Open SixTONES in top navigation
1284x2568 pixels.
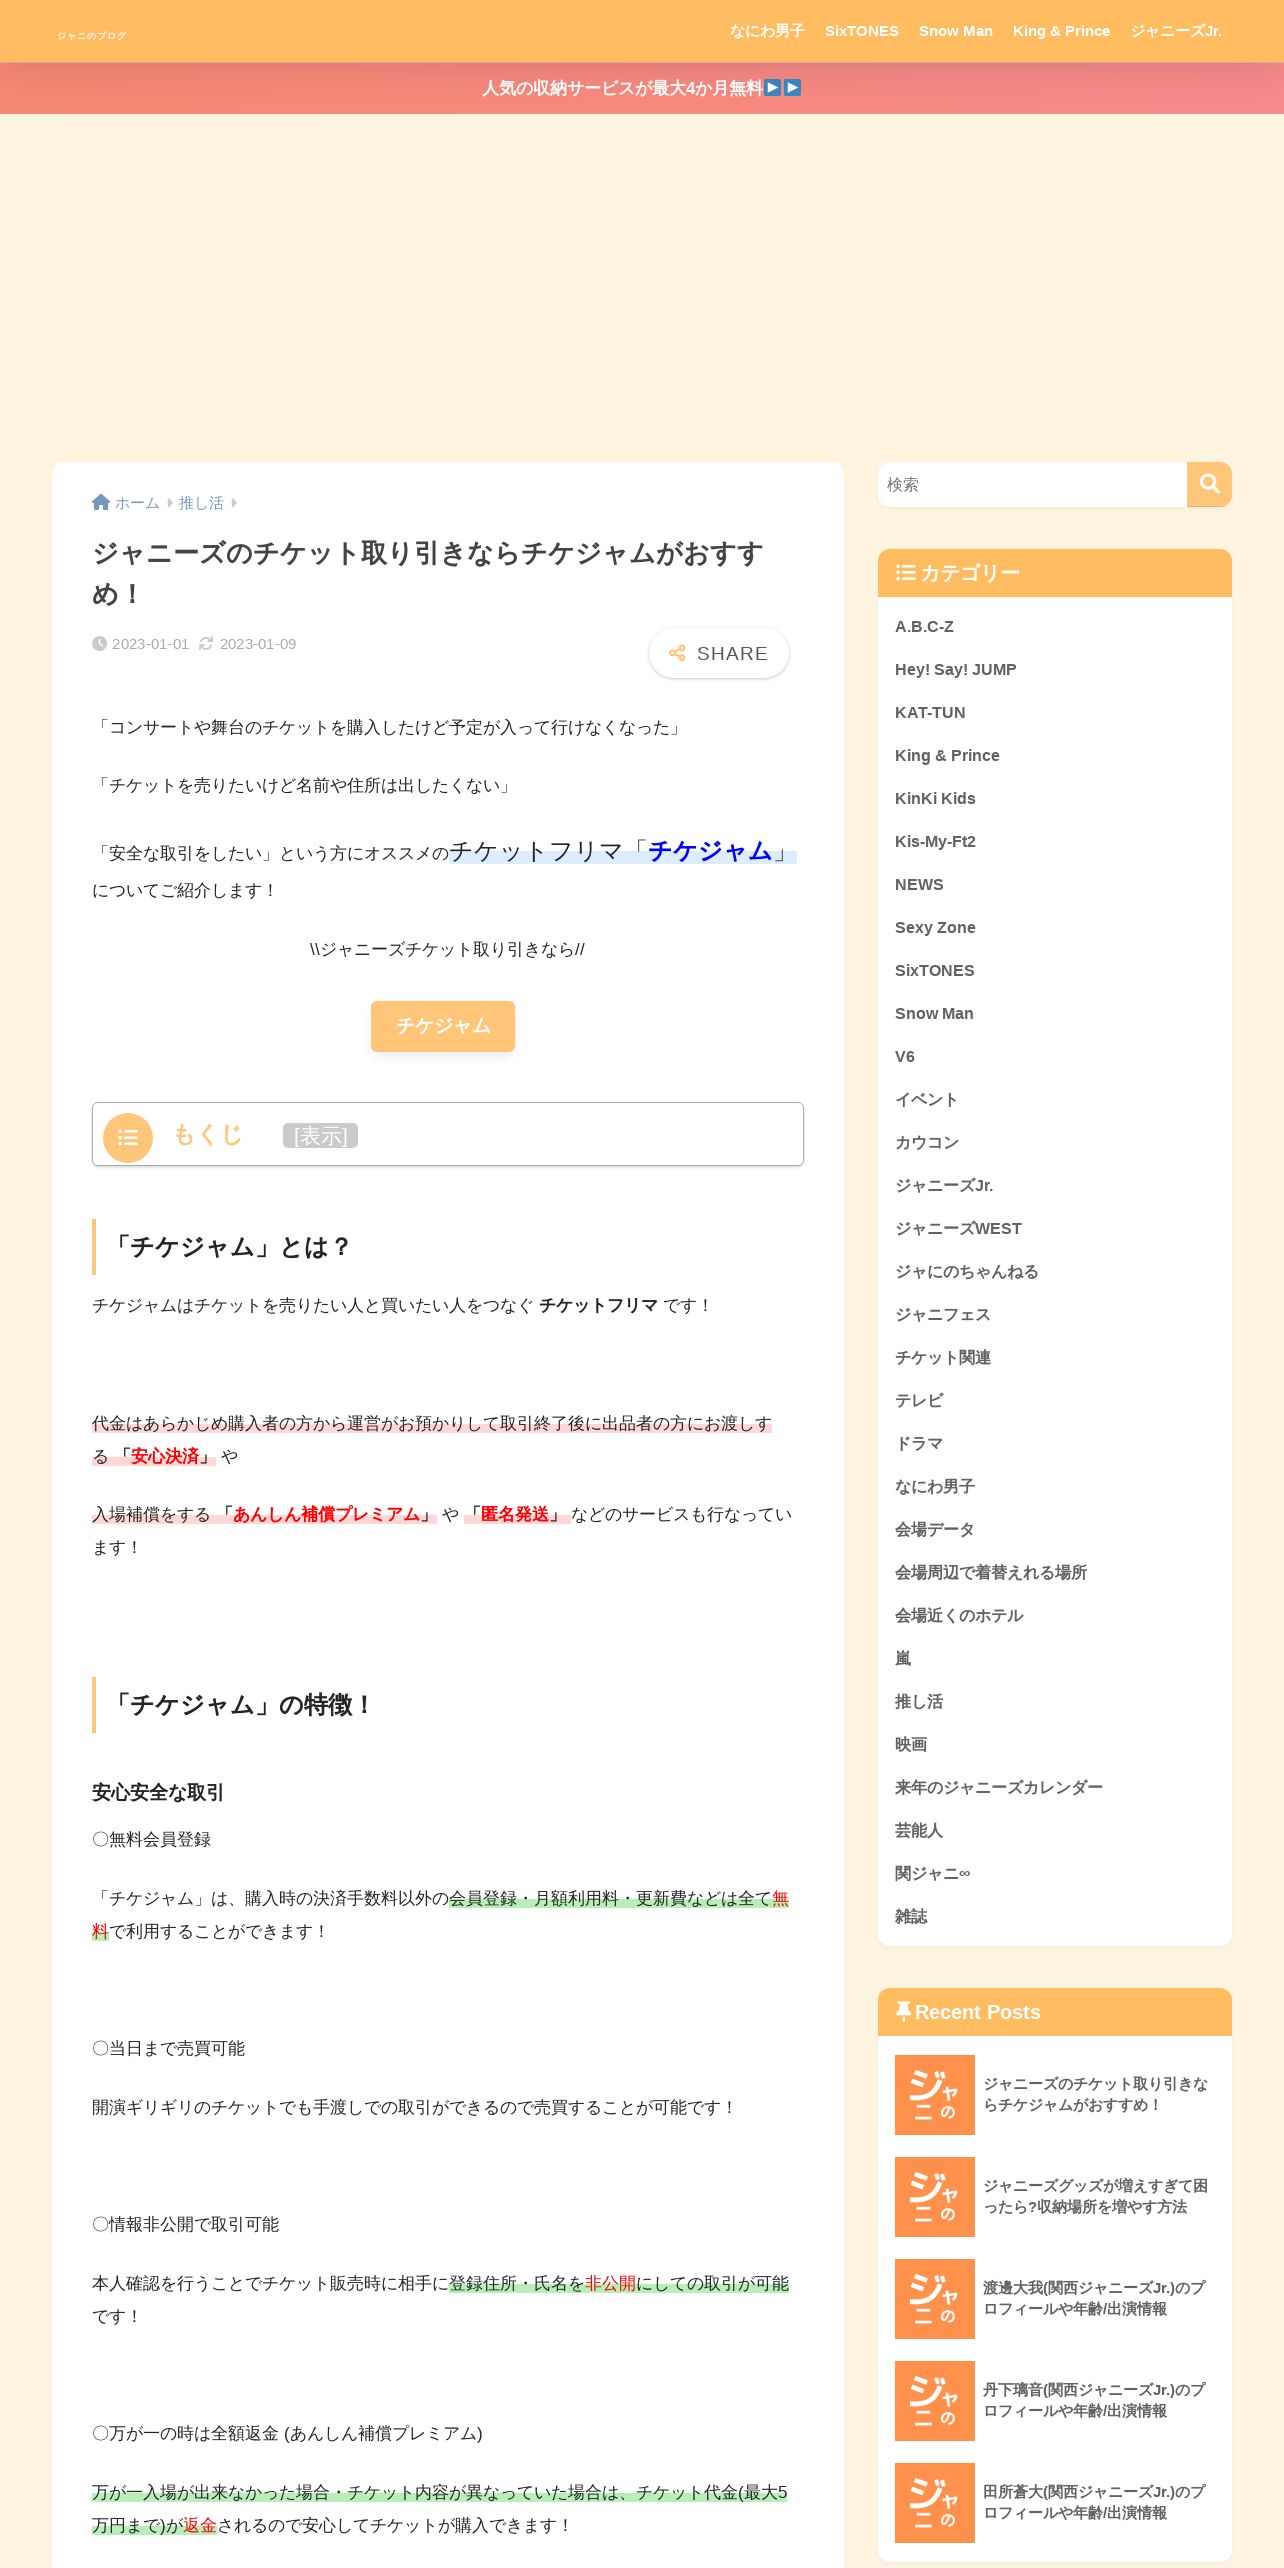tap(862, 31)
